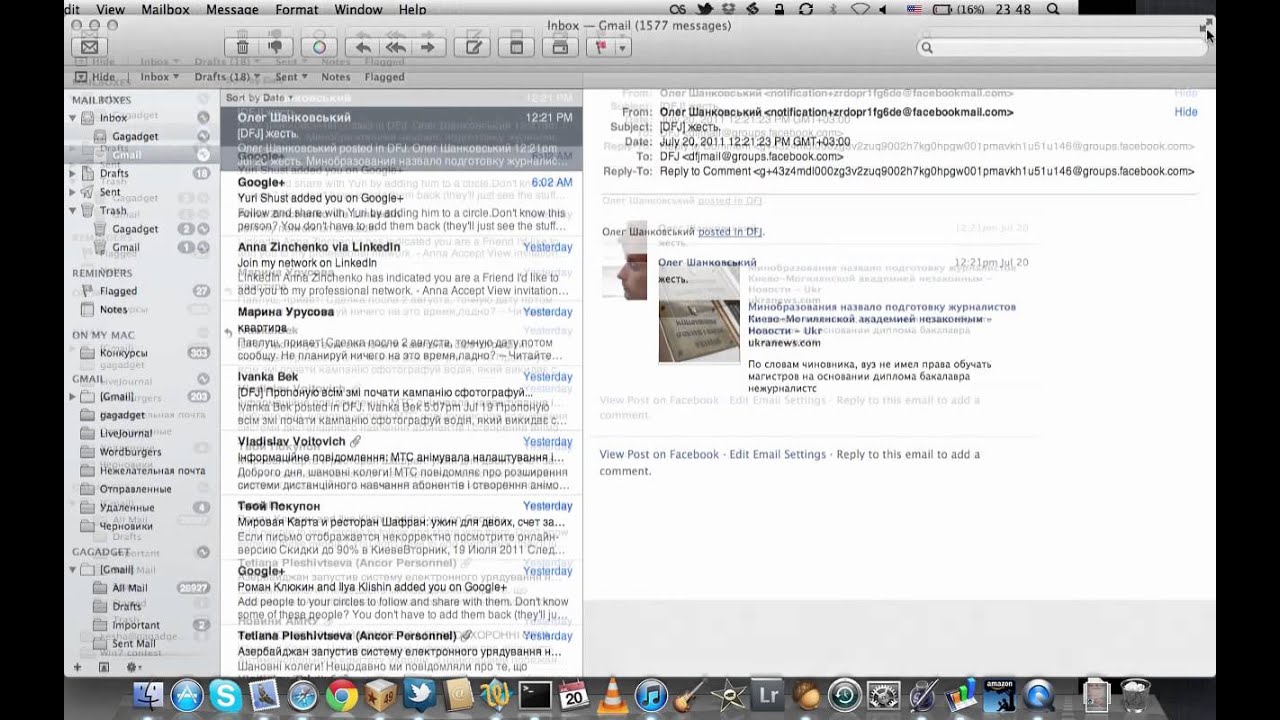Open the Colors wheel toolbar button

319,46
